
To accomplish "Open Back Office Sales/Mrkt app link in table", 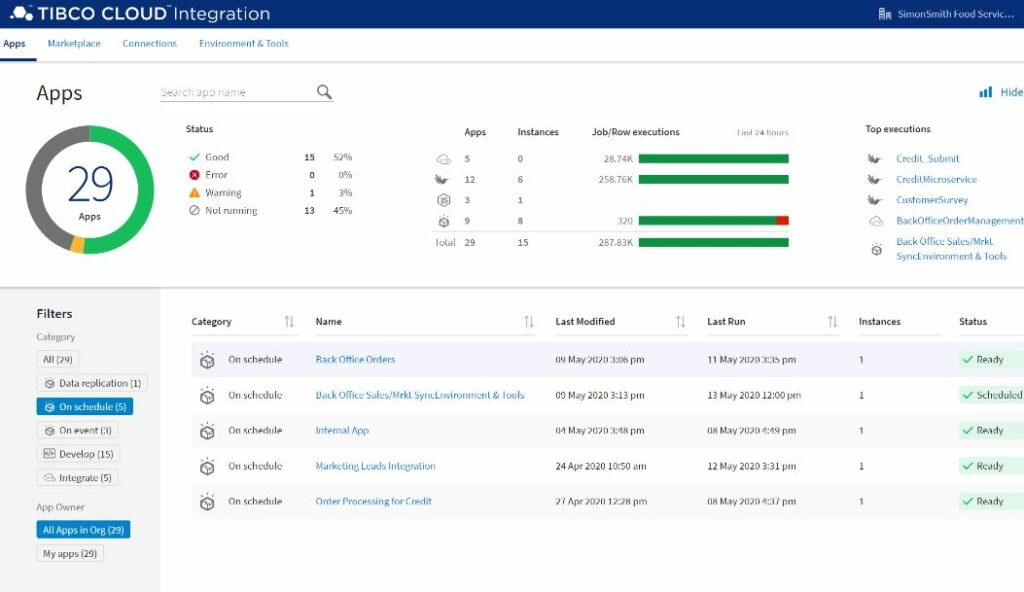I will [x=420, y=395].
